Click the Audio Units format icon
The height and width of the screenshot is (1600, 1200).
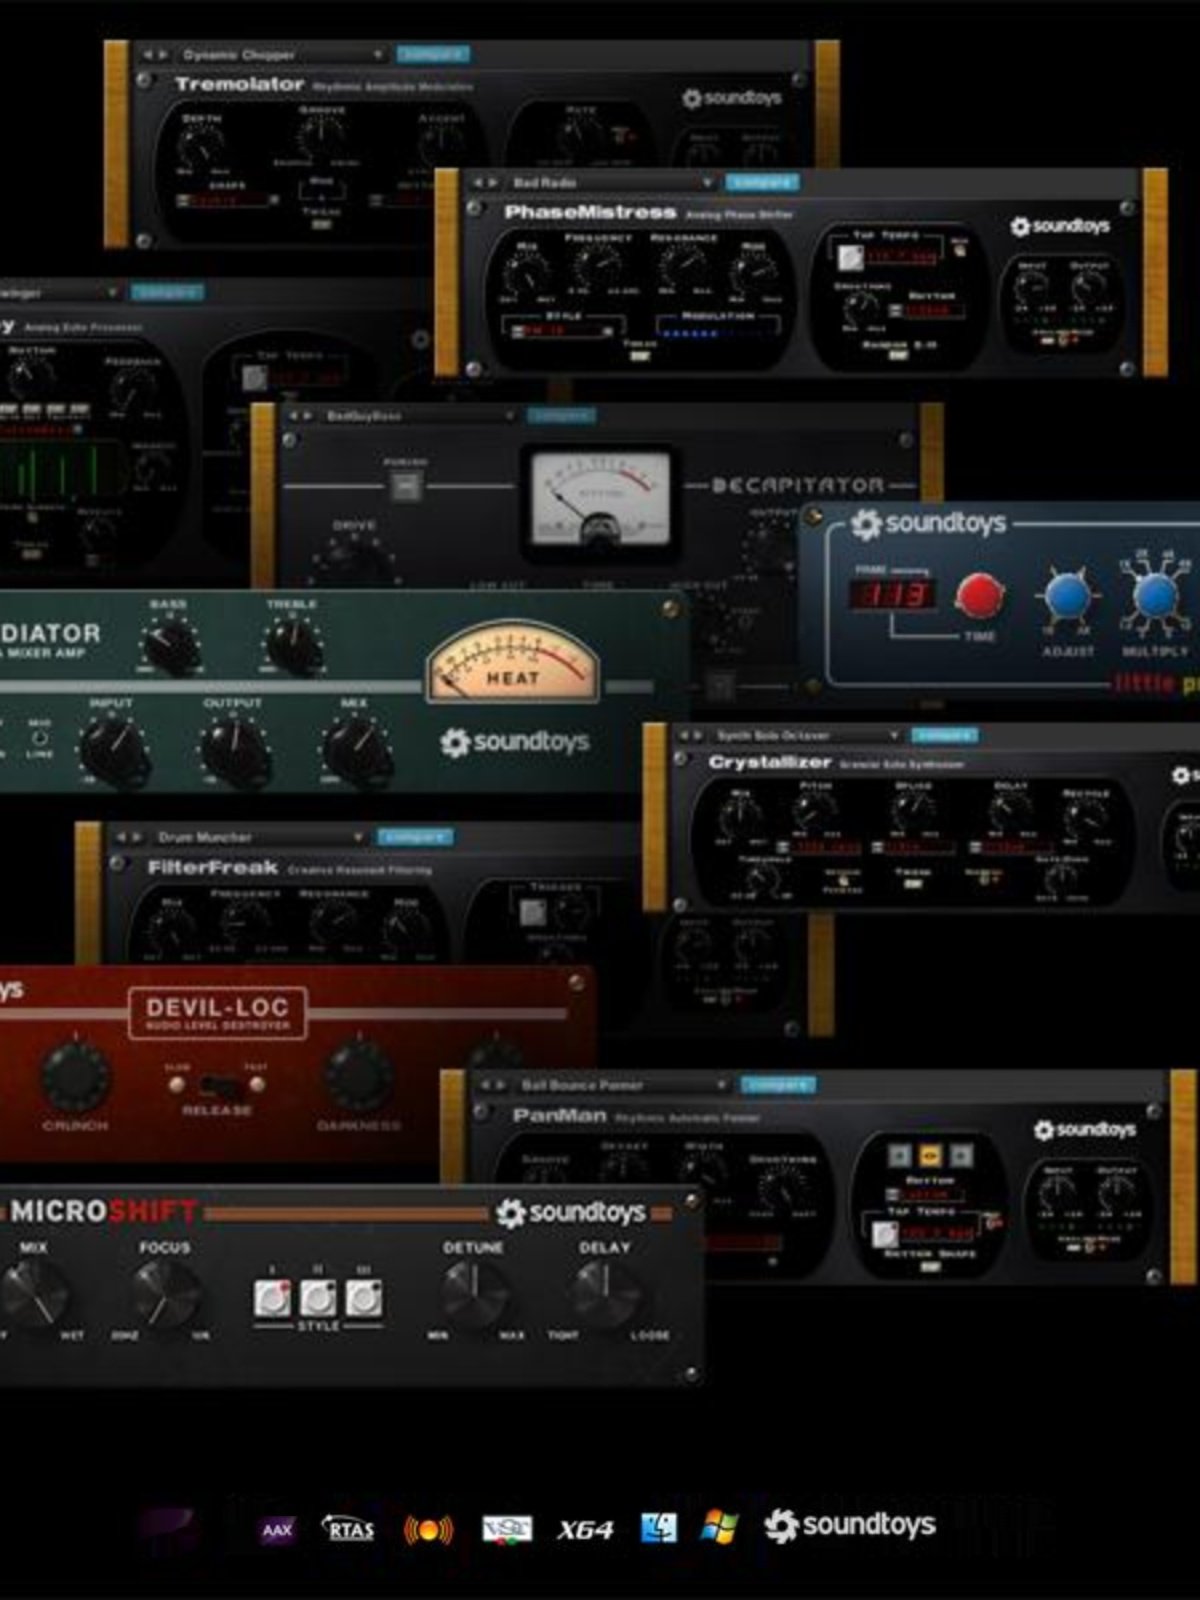(428, 1530)
